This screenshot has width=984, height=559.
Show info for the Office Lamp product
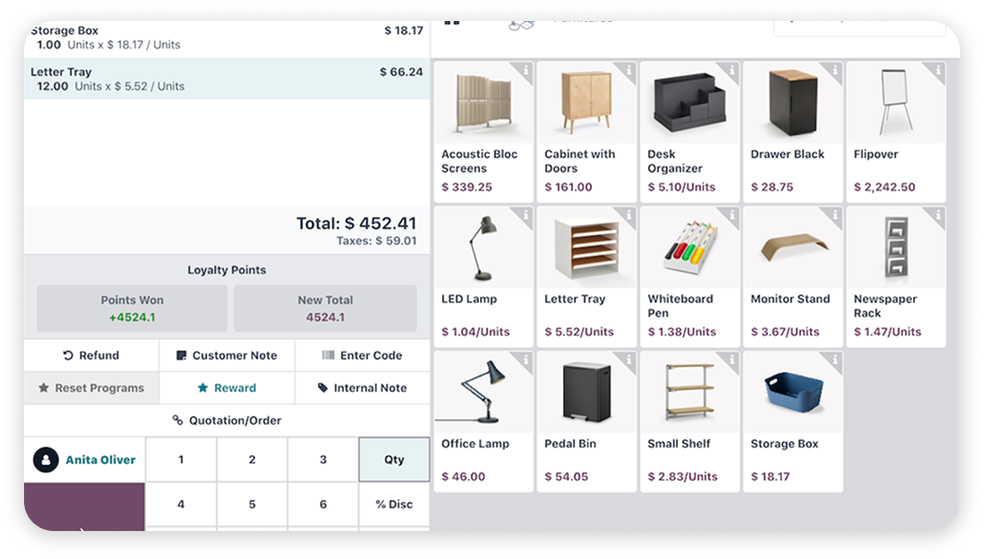pyautogui.click(x=524, y=360)
